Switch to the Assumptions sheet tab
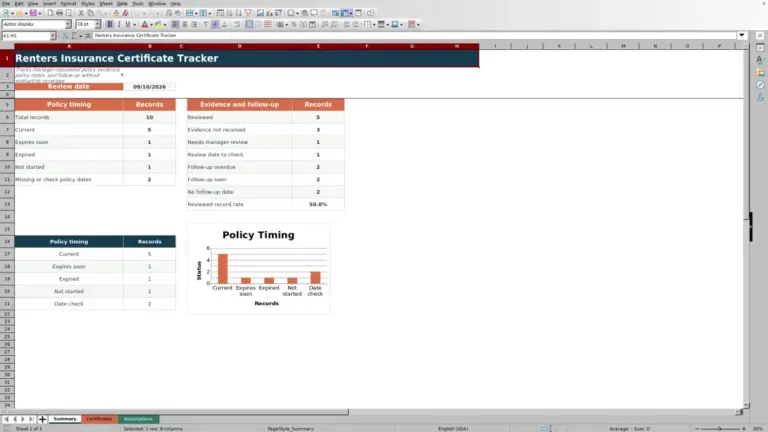768x432 pixels. 138,419
